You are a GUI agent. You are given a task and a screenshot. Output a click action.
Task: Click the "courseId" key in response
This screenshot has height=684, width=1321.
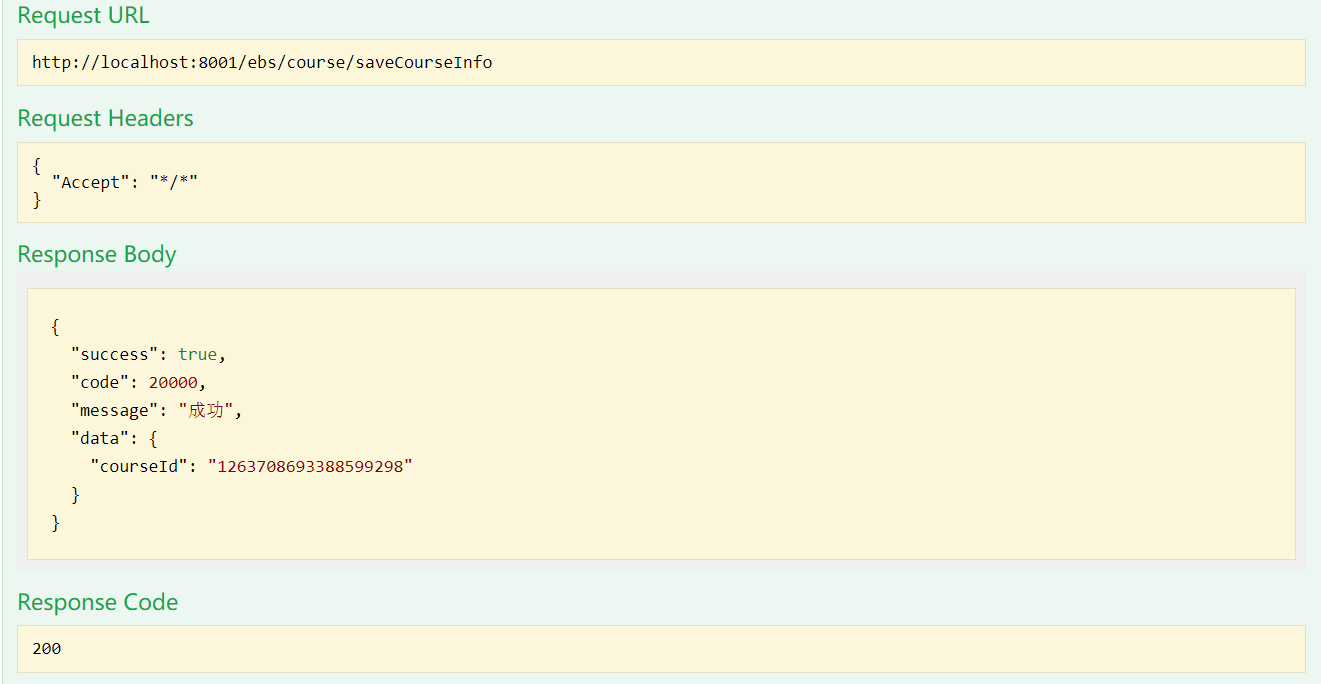pos(139,466)
